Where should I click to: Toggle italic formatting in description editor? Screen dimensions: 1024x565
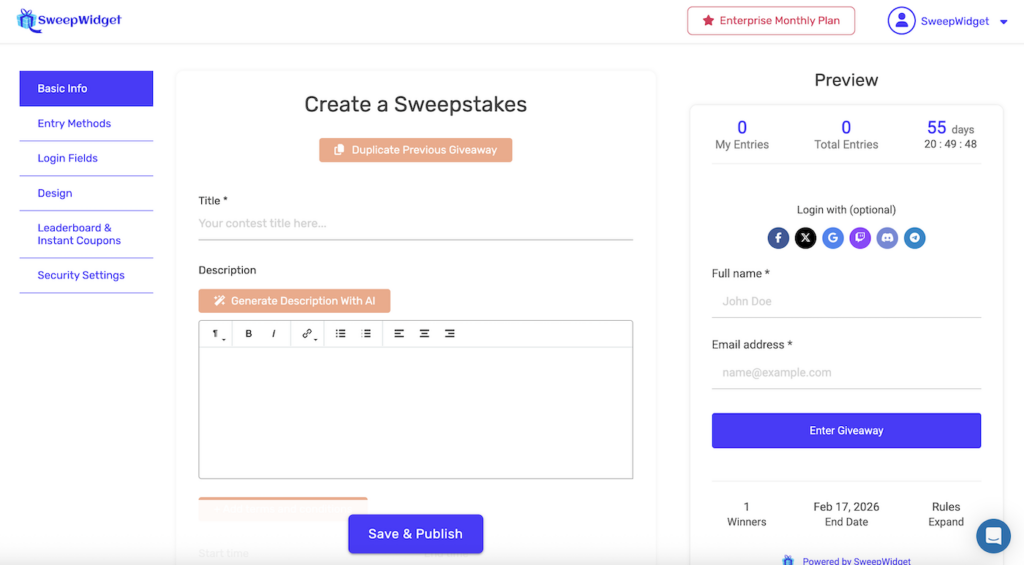(x=274, y=334)
